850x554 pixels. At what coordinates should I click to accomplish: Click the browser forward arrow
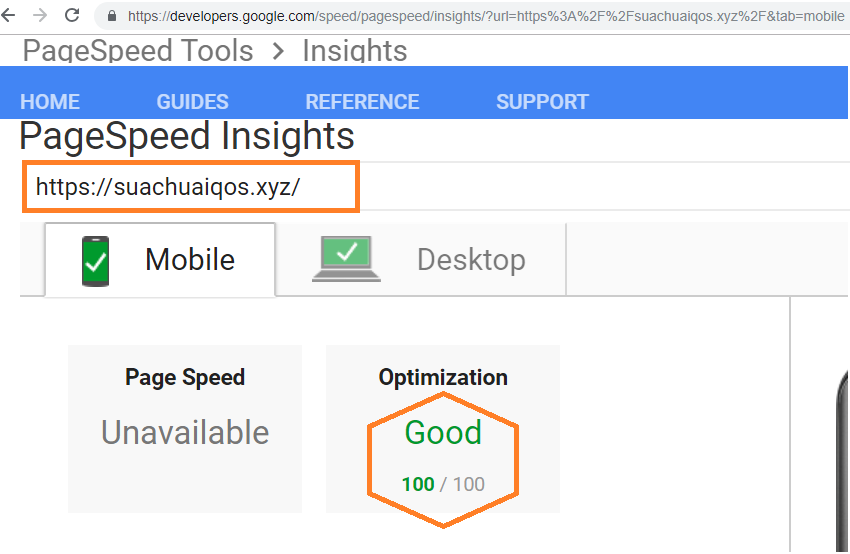39,15
